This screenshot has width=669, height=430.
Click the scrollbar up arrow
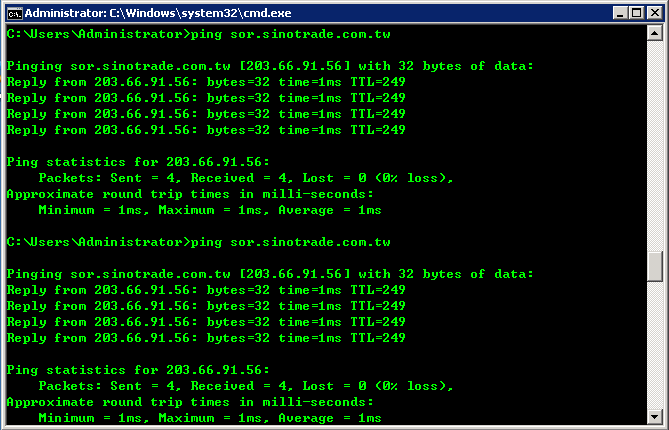point(654,33)
